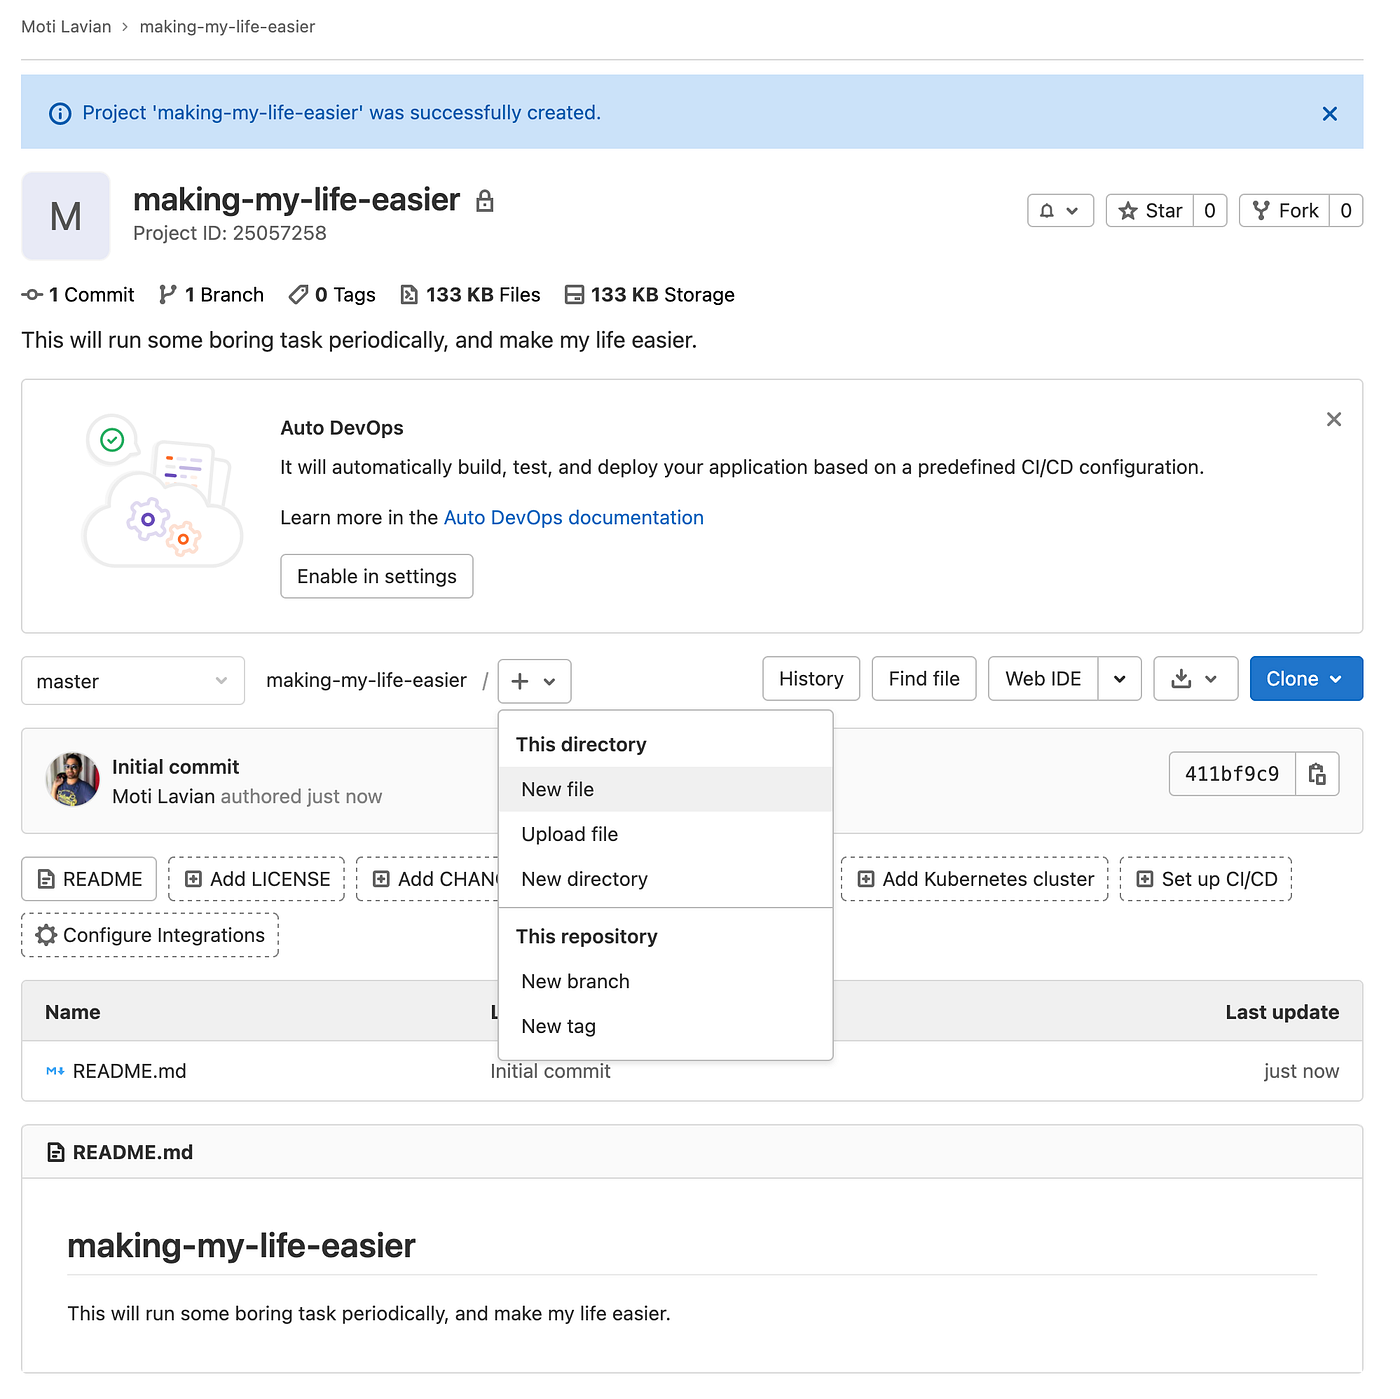
Task: Click Project ID: 25057258 text
Action: [x=230, y=233]
